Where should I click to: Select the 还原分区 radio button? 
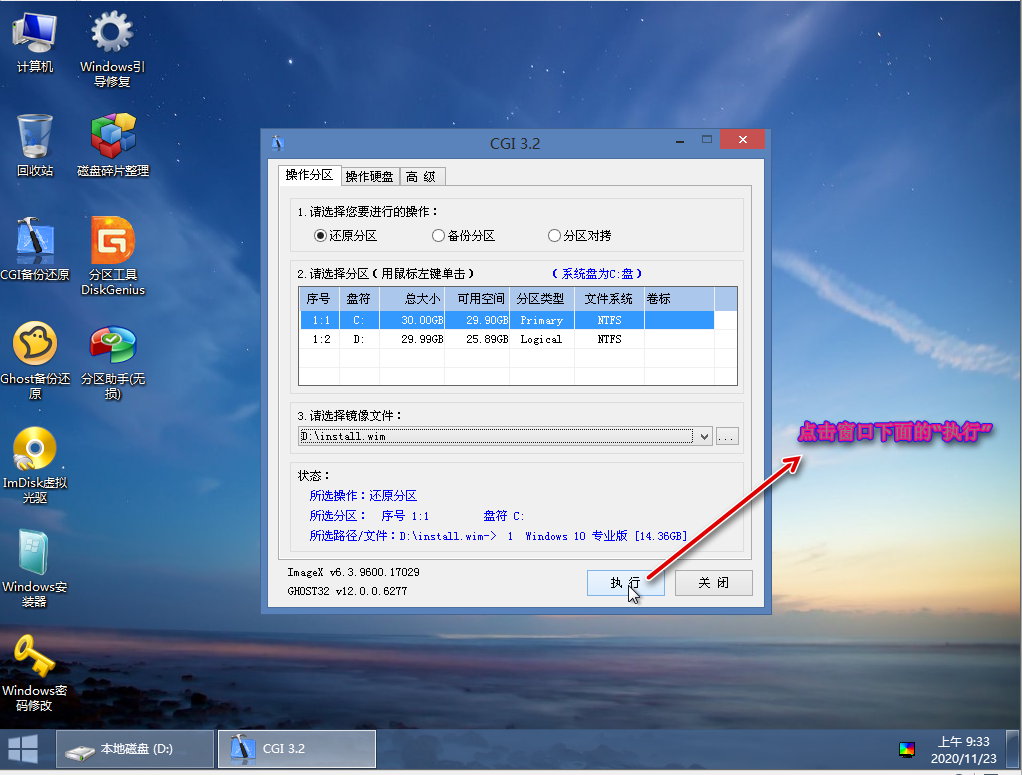click(x=321, y=236)
